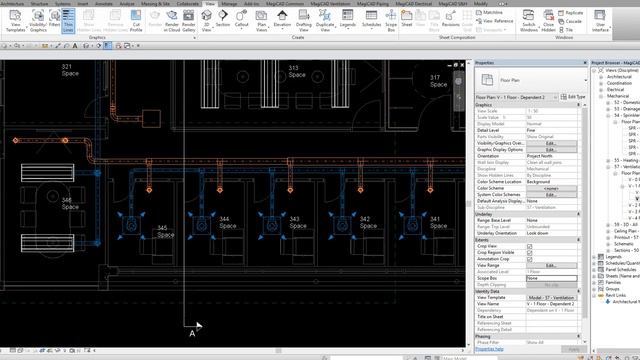Viewport: 640px width, 360px height.
Task: Expand Legends node in Project Browser
Action: coord(594,257)
